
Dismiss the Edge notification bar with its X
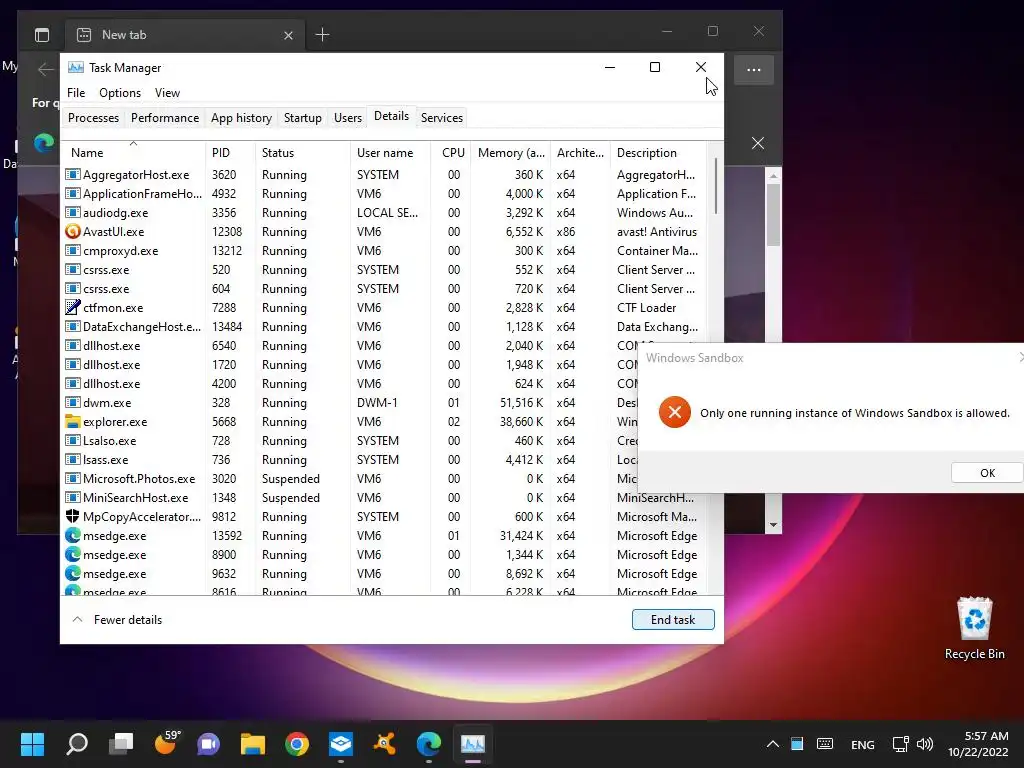(758, 143)
